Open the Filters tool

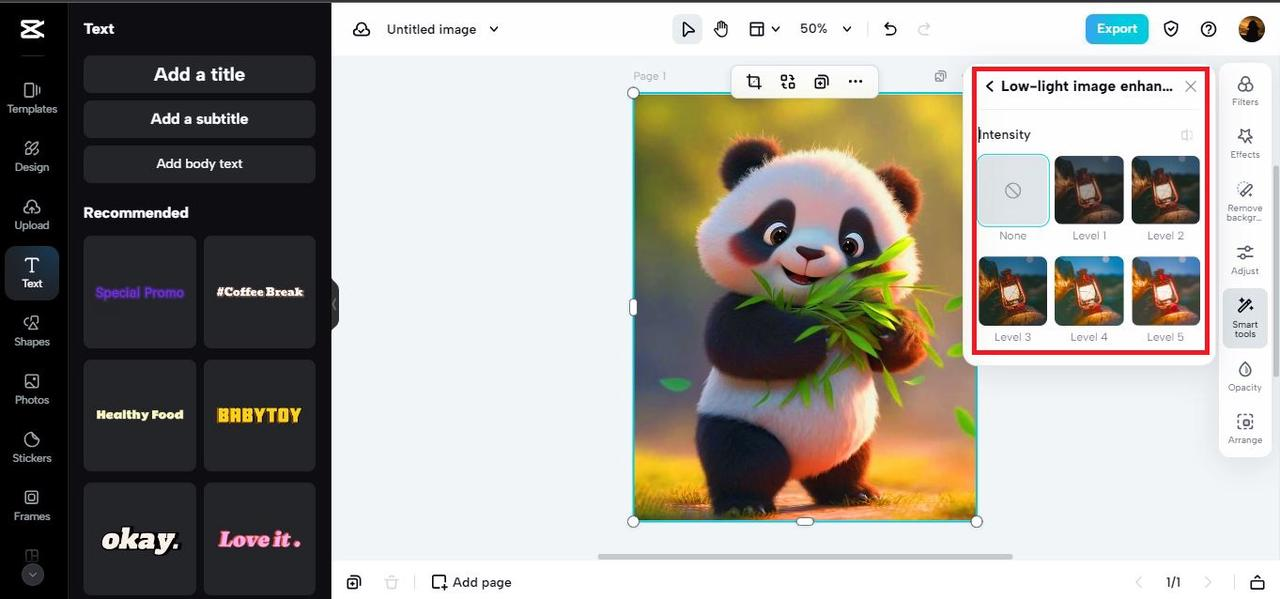tap(1245, 90)
